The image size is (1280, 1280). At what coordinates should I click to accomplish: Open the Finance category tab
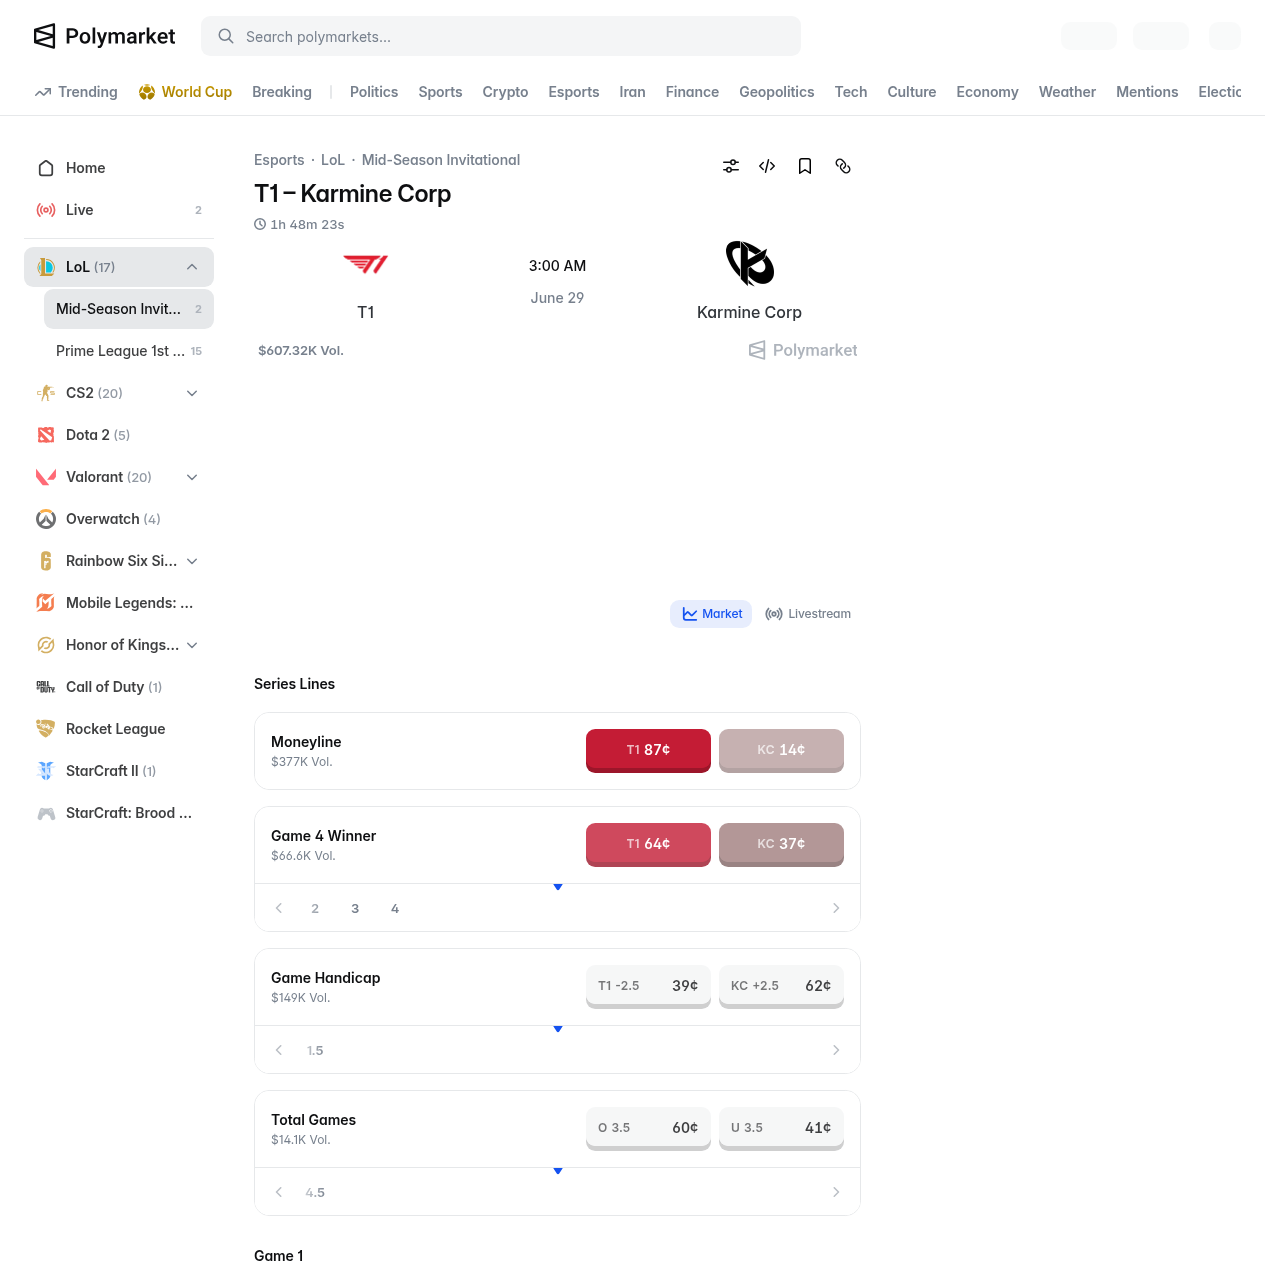pyautogui.click(x=692, y=92)
